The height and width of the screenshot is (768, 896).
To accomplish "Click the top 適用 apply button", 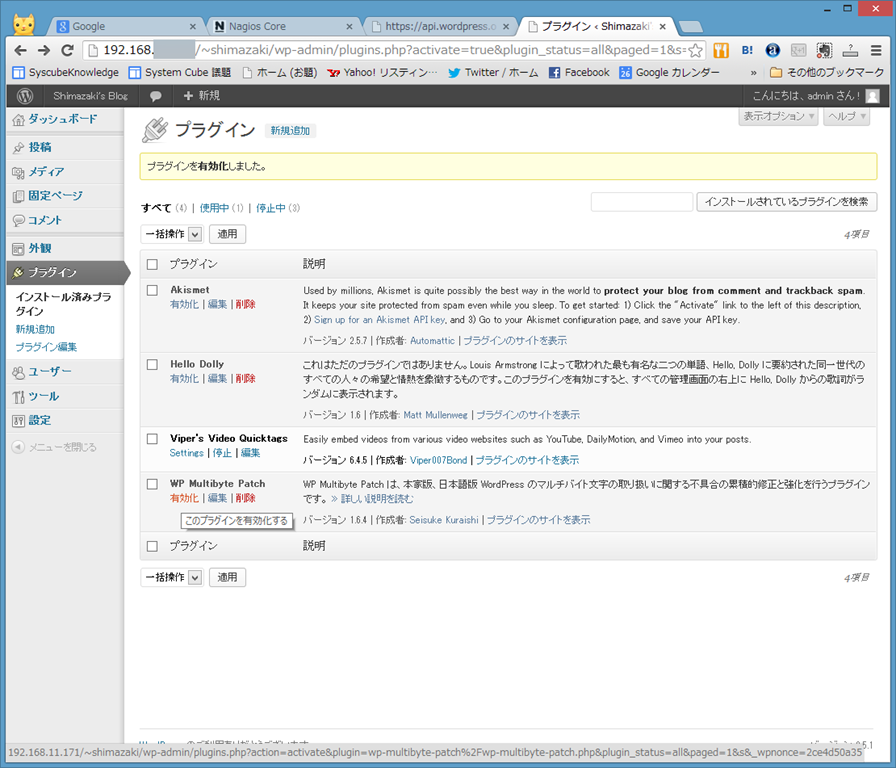I will (x=227, y=234).
